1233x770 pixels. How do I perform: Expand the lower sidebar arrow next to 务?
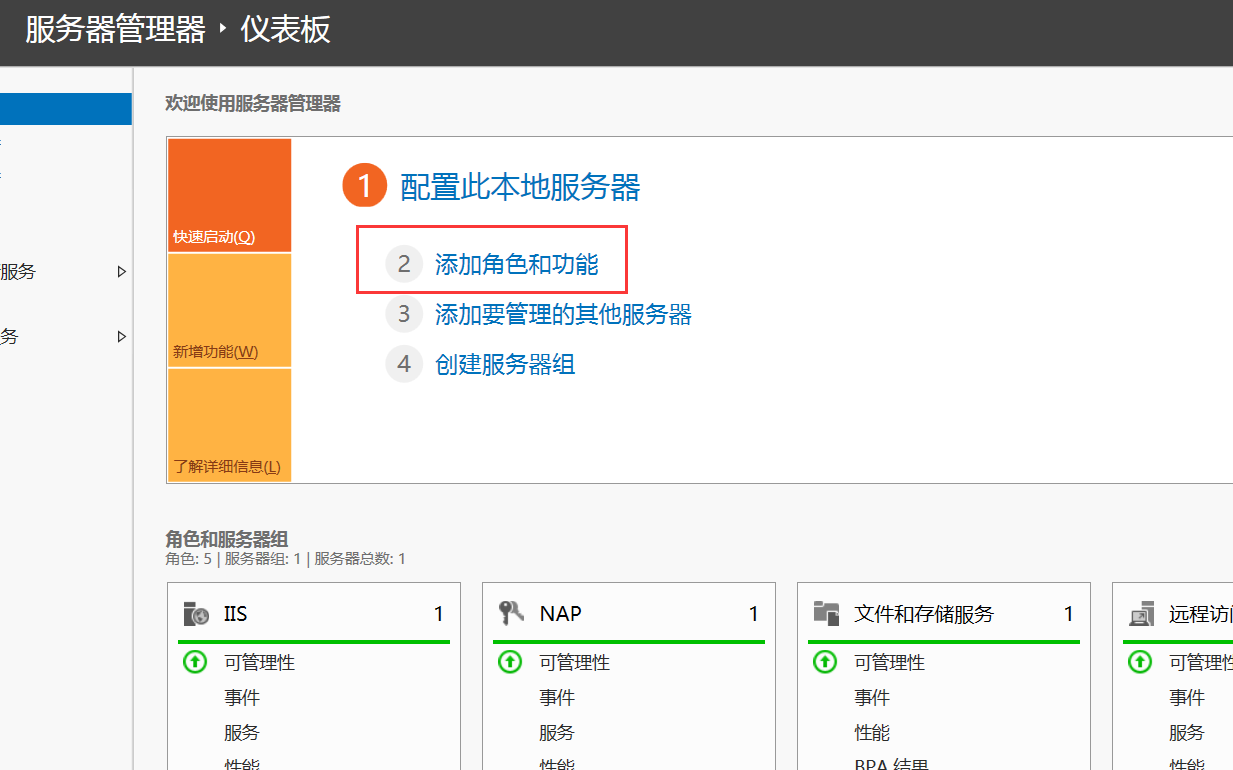(122, 337)
